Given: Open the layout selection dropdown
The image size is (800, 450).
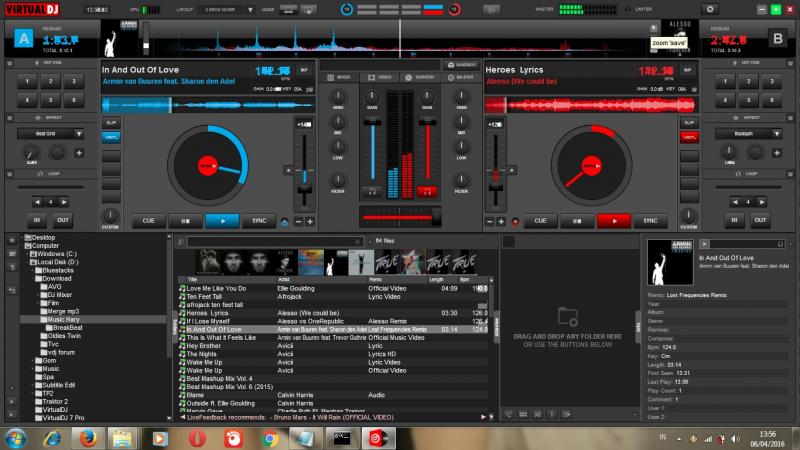Looking at the screenshot, I should 250,10.
